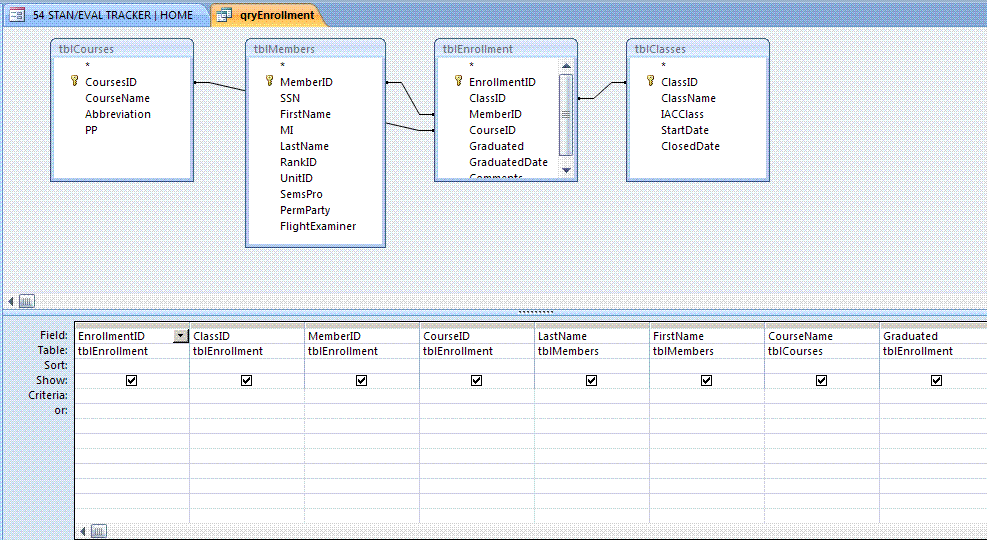
Task: Click Criteria cell under the CourseName column
Action: pyautogui.click(x=821, y=396)
